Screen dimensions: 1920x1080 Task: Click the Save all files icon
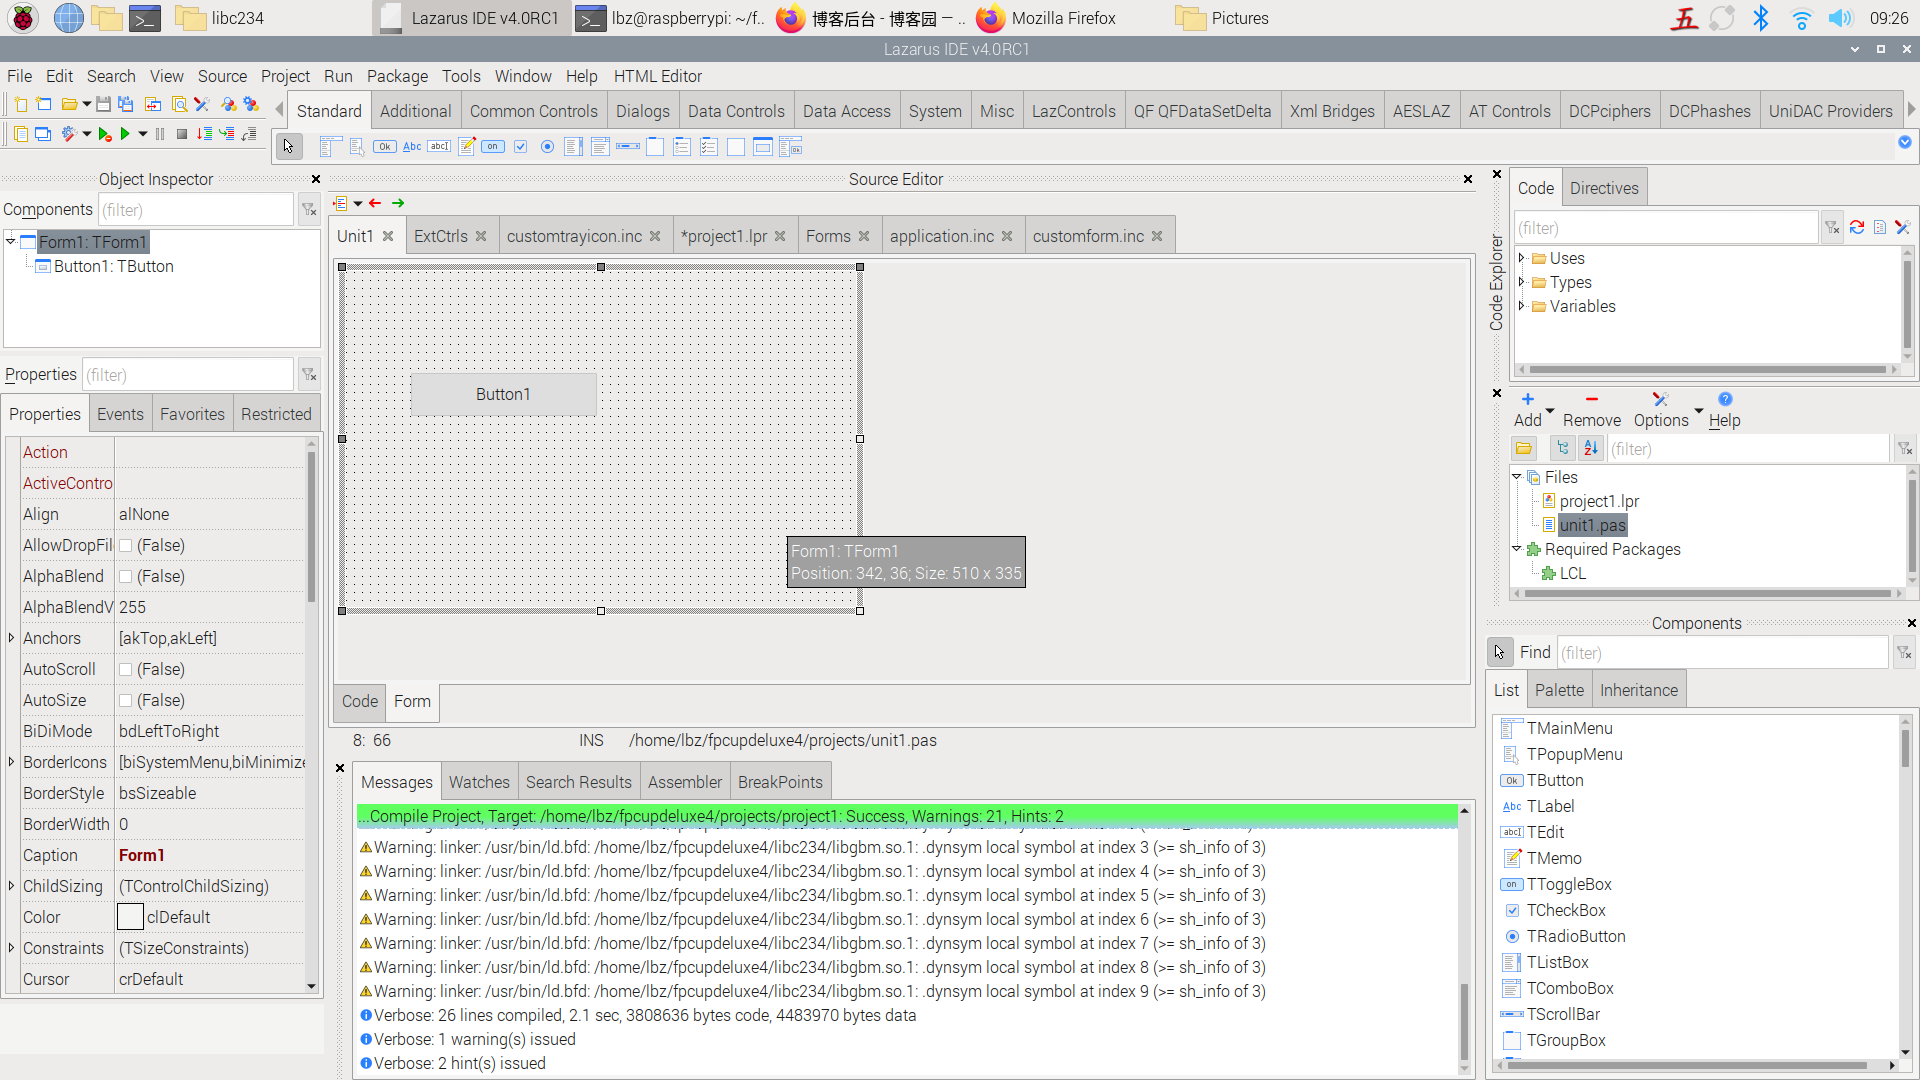tap(126, 104)
